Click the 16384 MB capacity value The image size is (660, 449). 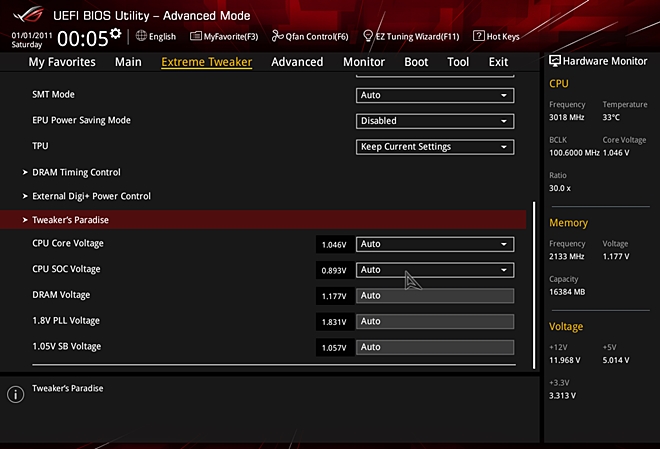click(x=567, y=292)
